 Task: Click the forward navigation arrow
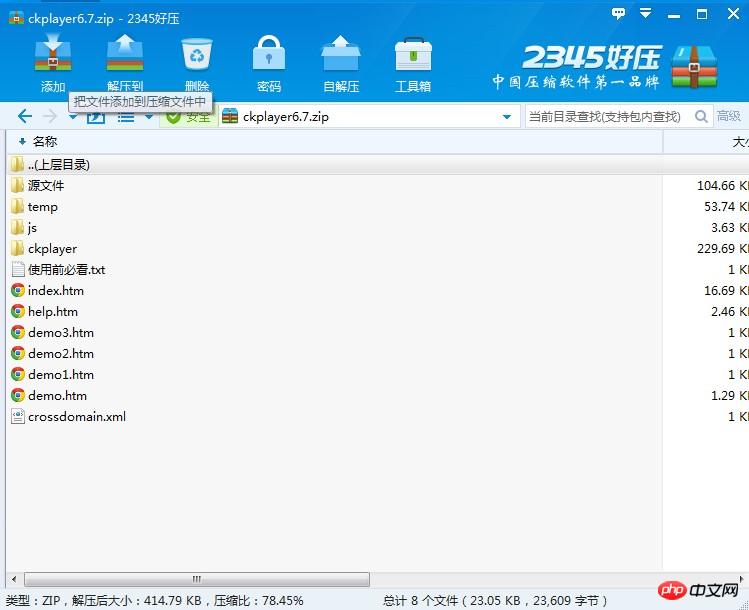tap(50, 116)
